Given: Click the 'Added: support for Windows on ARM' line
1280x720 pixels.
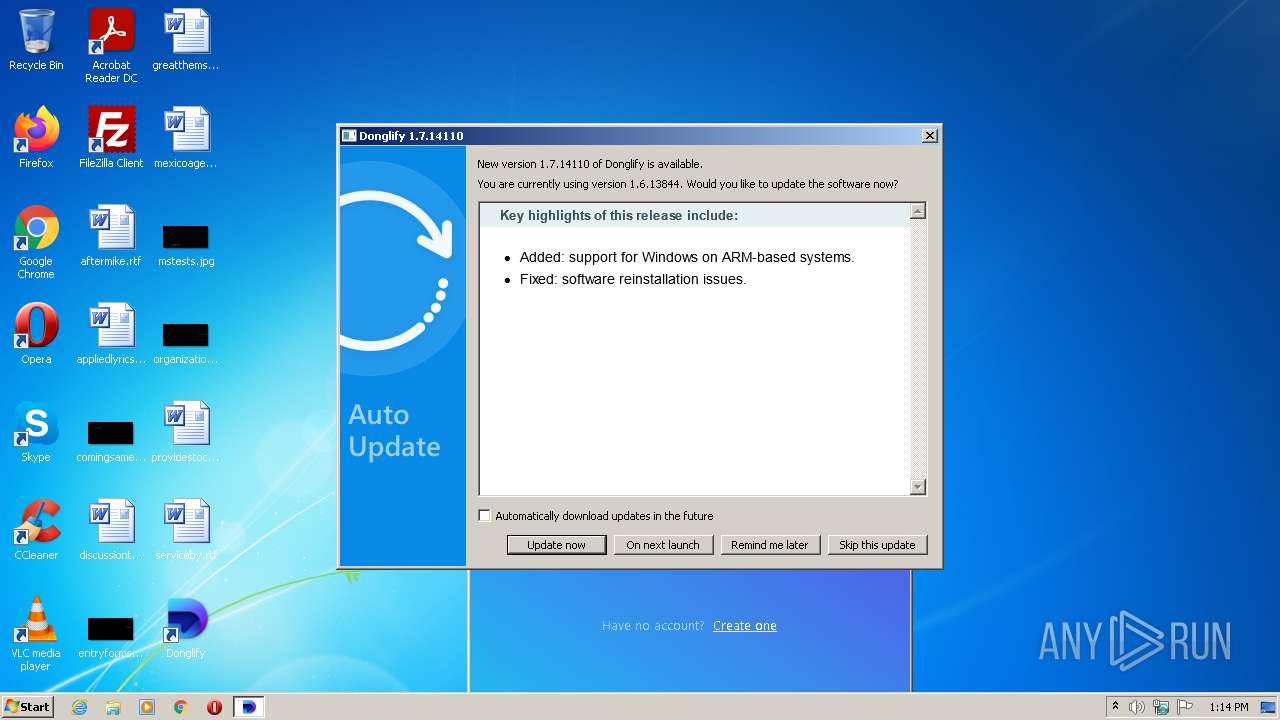Looking at the screenshot, I should (687, 257).
